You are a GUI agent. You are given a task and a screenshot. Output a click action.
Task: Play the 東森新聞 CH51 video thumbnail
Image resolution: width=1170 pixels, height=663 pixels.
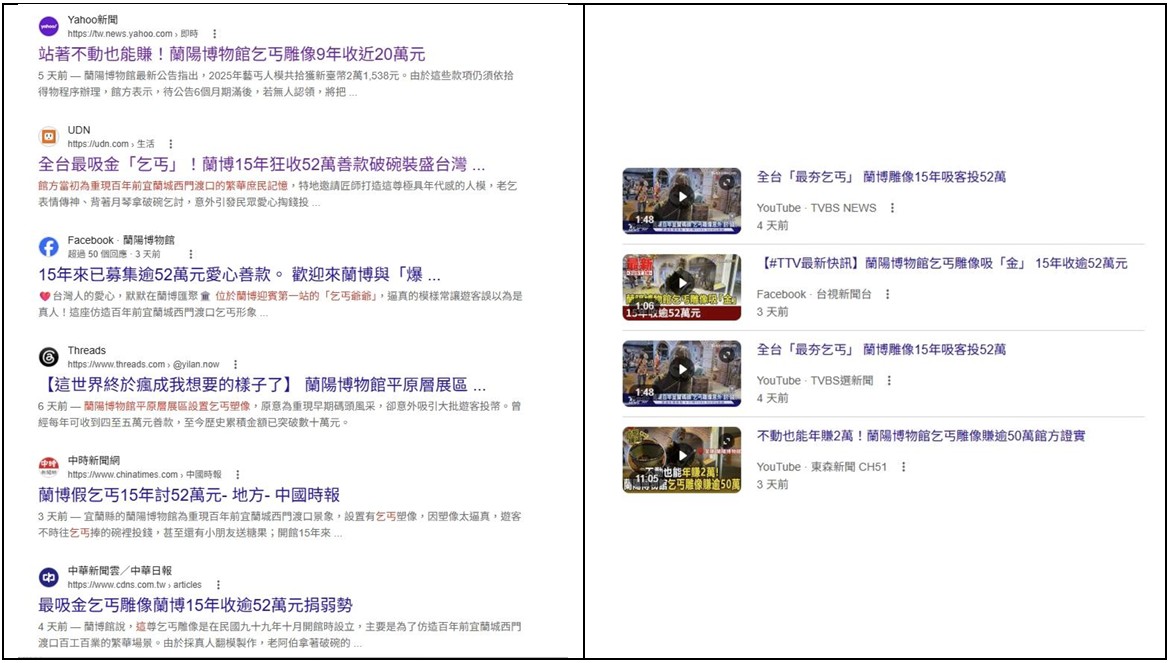(682, 460)
